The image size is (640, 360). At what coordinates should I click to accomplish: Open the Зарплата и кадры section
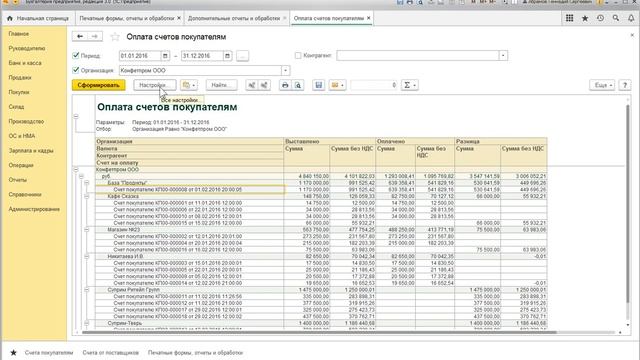[31, 151]
